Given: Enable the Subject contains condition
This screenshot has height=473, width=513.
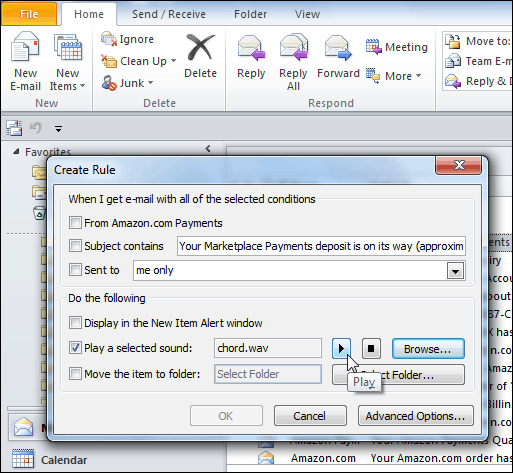Looking at the screenshot, I should click(x=75, y=246).
